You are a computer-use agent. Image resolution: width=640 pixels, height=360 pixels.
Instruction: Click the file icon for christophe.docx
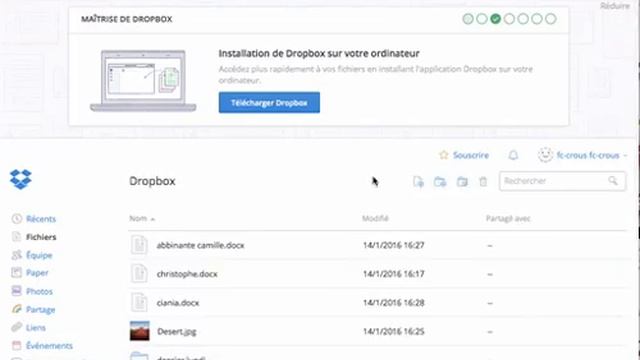coord(139,273)
